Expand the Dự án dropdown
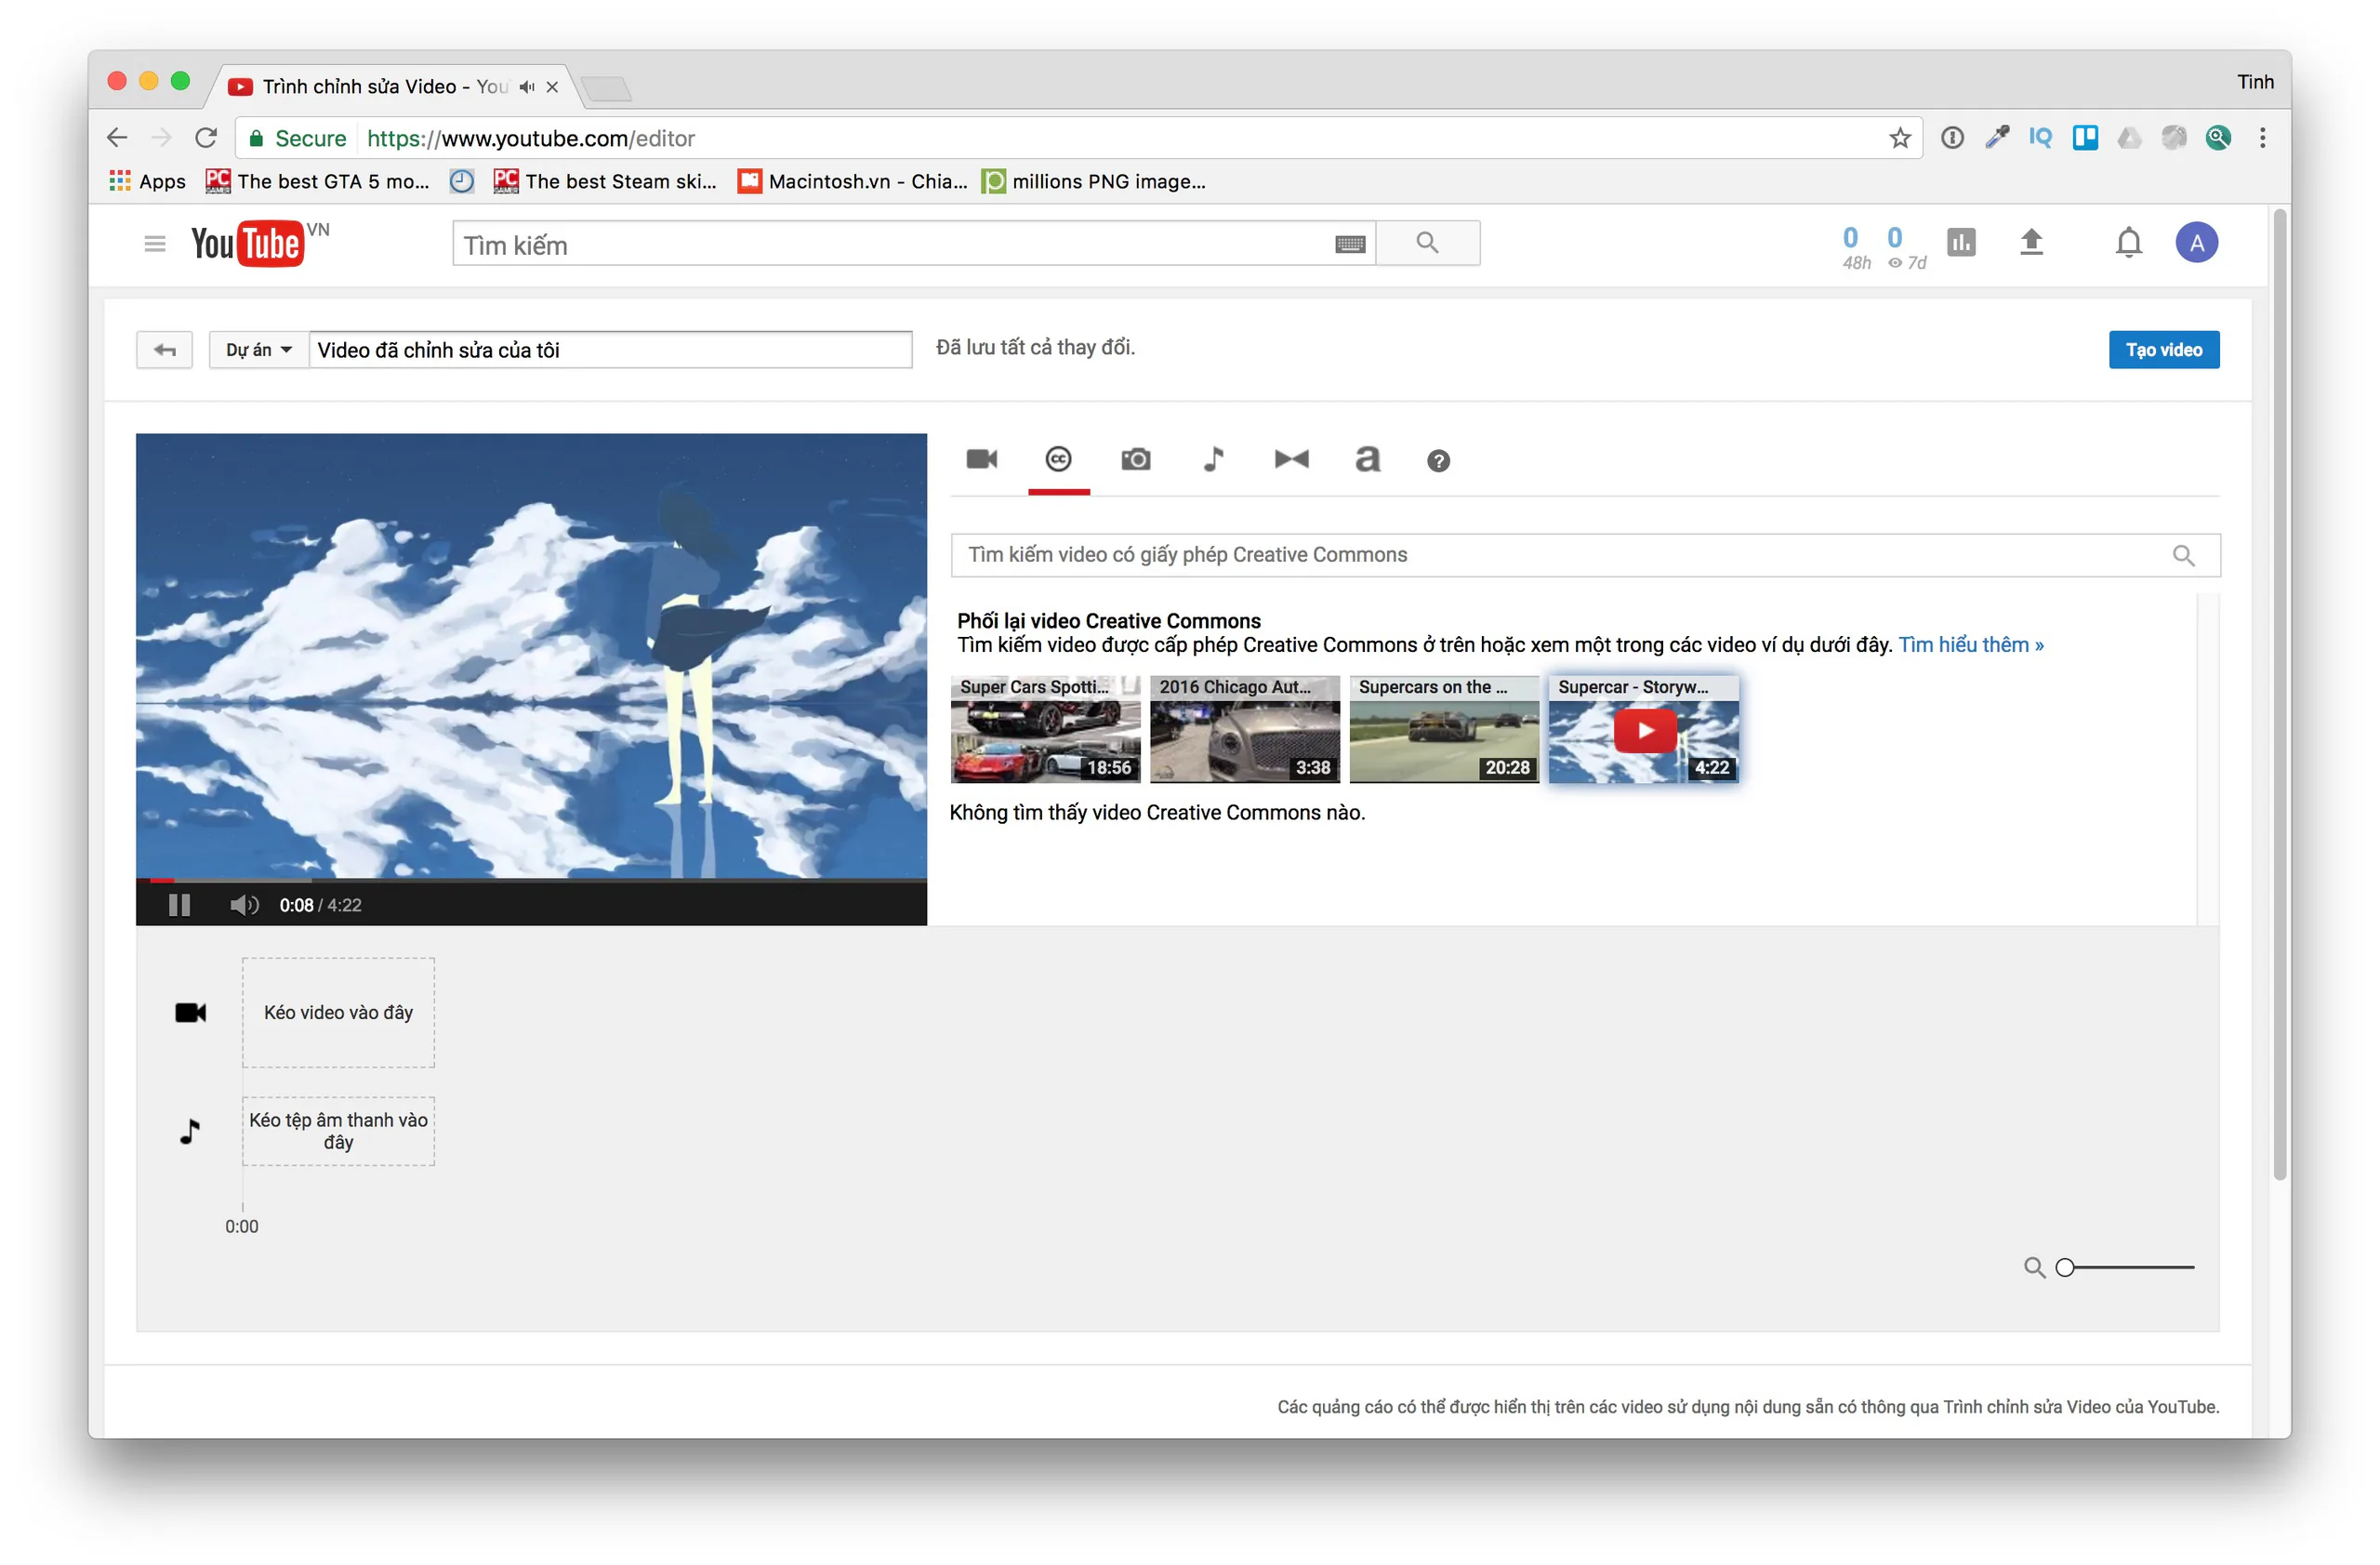Image resolution: width=2380 pixels, height=1565 pixels. tap(258, 350)
